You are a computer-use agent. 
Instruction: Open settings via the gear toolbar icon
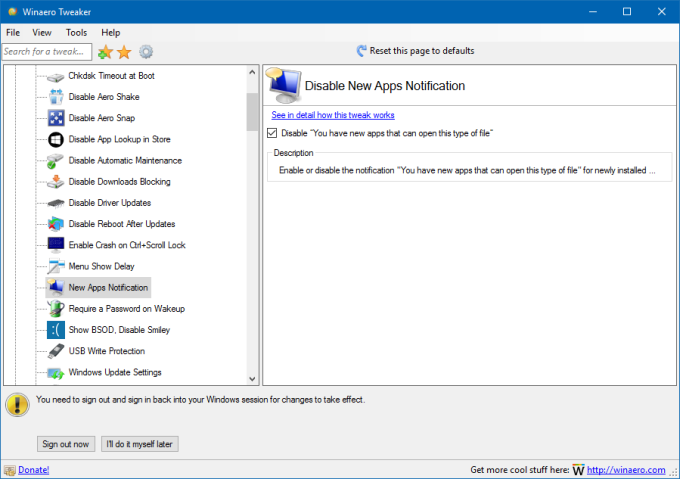coord(146,52)
